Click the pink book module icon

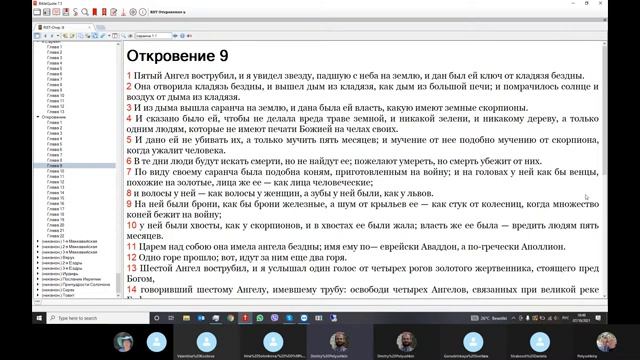click(56, 12)
